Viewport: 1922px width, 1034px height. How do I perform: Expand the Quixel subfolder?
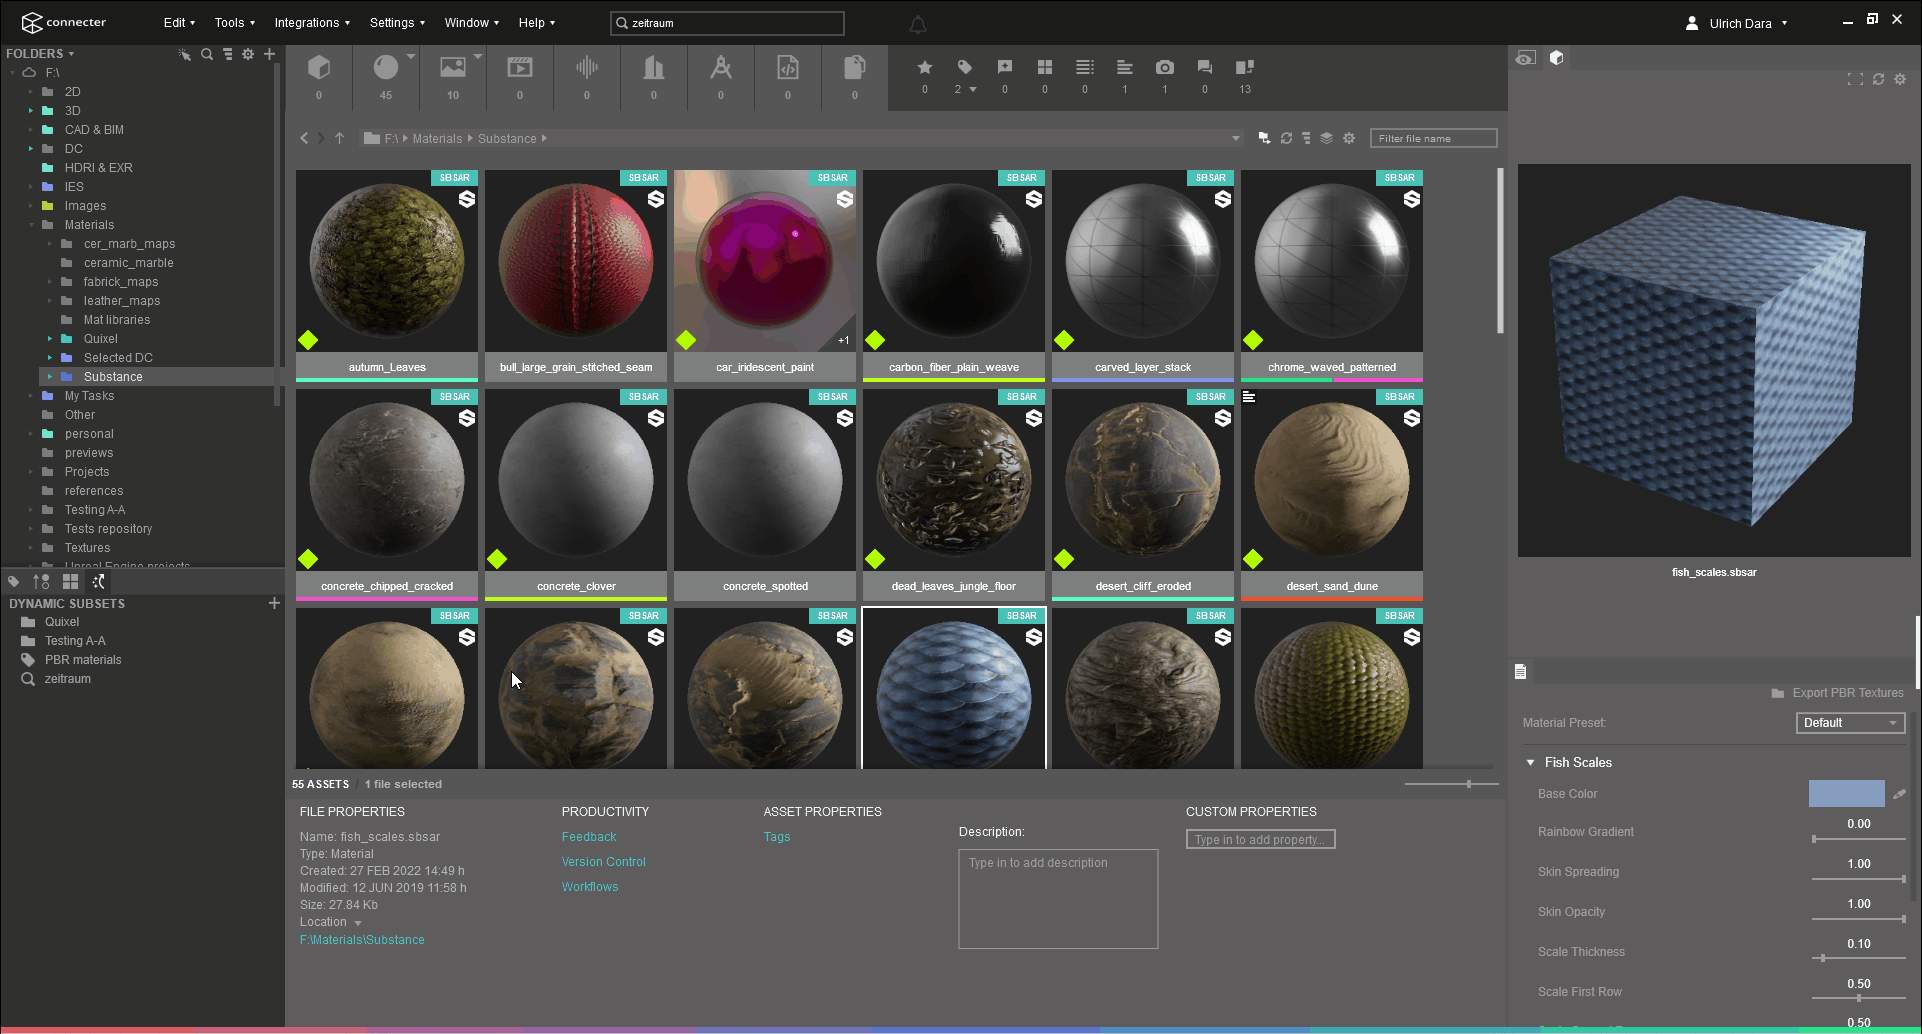click(x=50, y=339)
